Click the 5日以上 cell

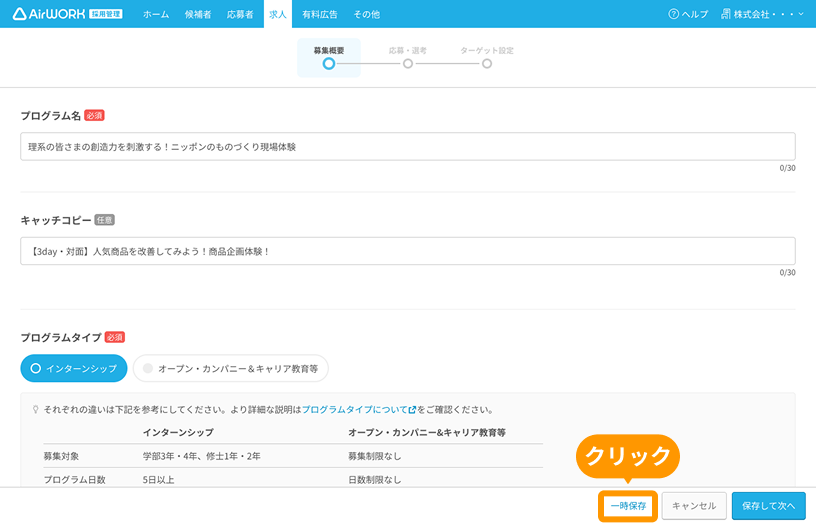tap(158, 480)
